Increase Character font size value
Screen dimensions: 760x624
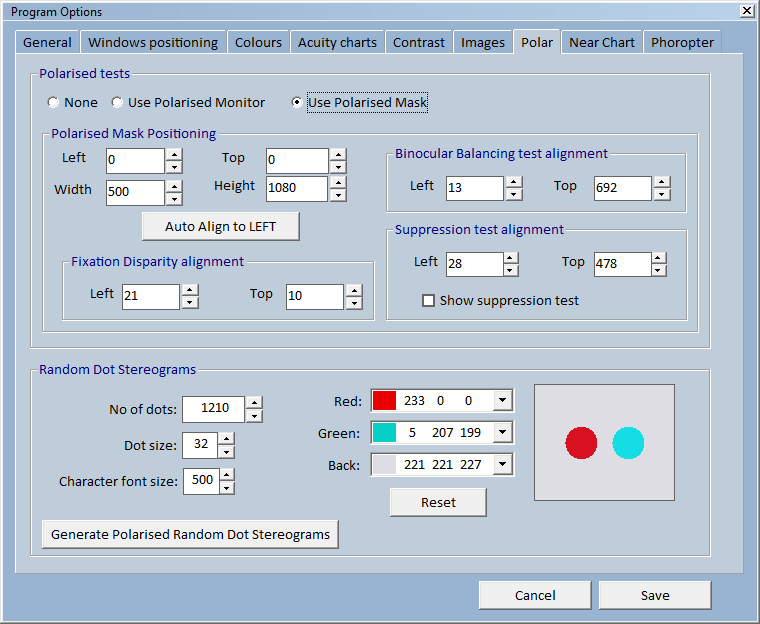pyautogui.click(x=227, y=475)
